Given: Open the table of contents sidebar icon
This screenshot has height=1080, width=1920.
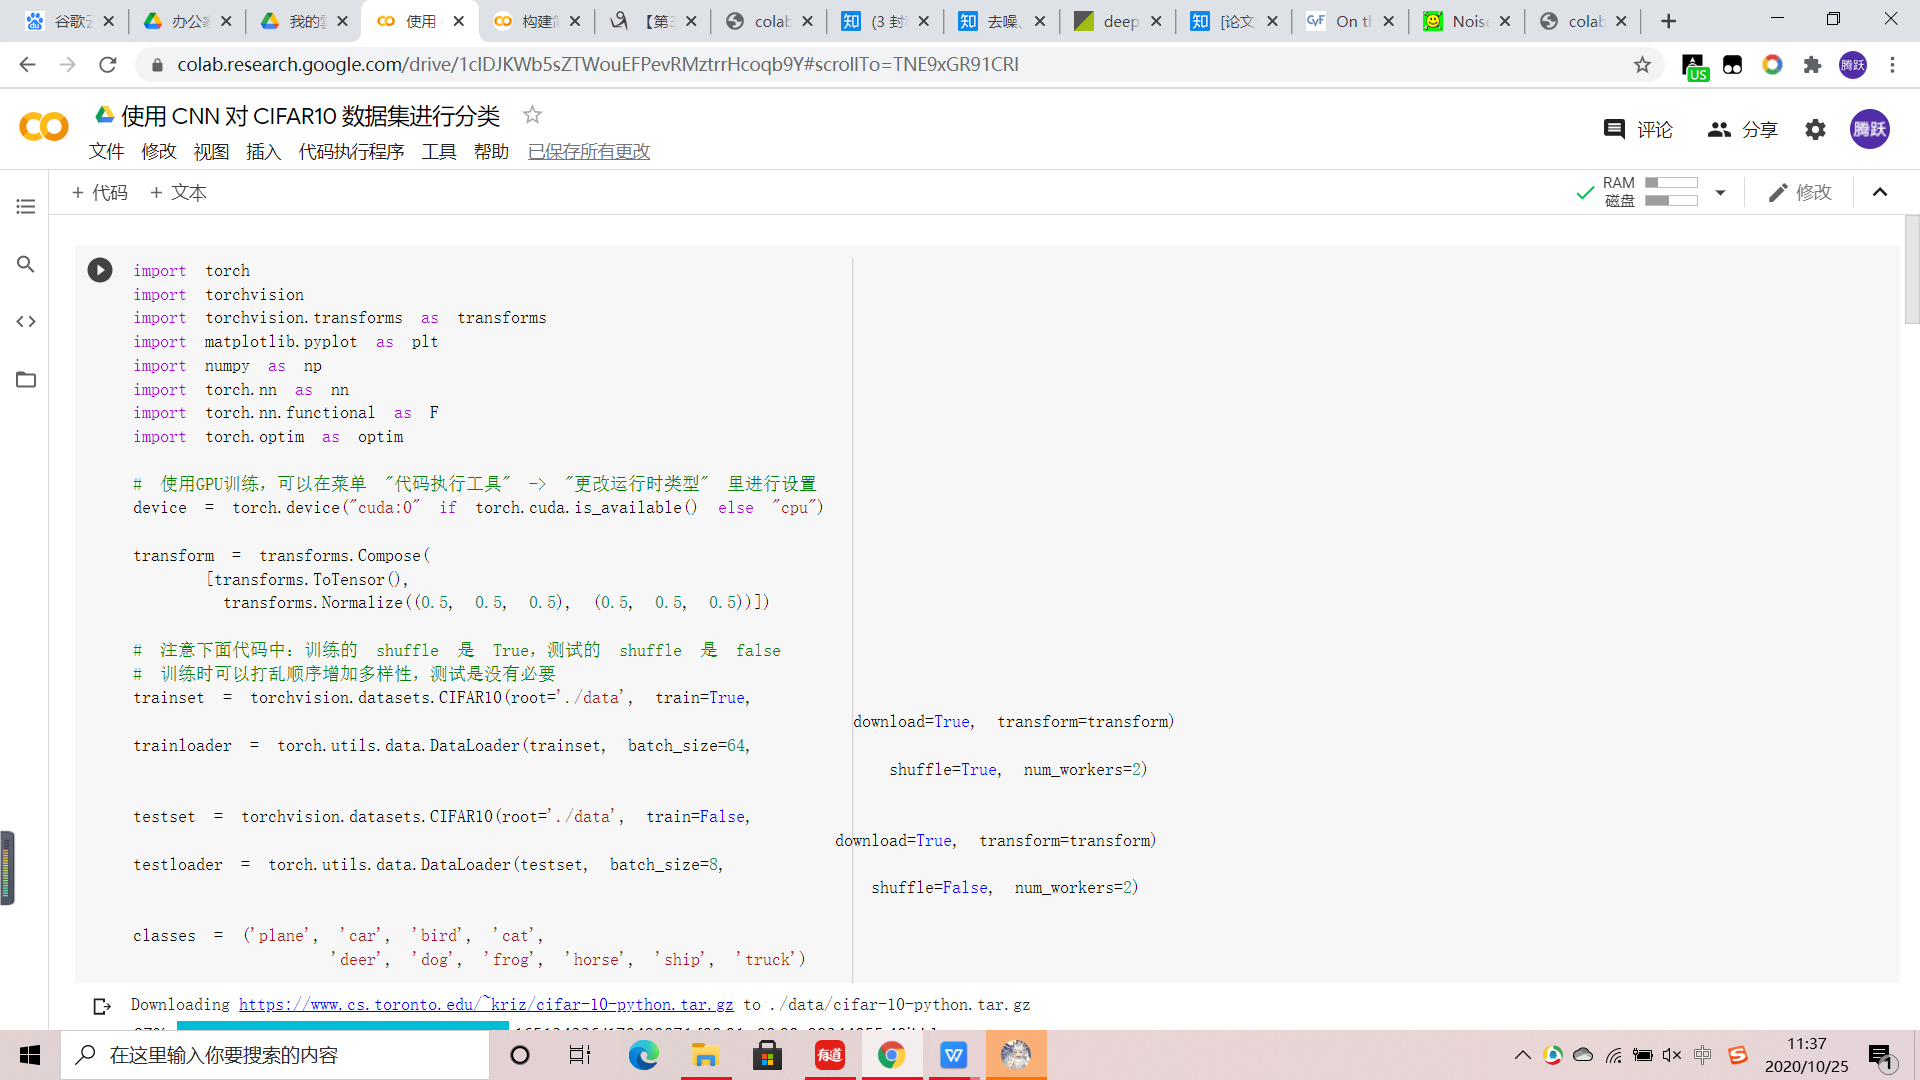Looking at the screenshot, I should [x=26, y=207].
